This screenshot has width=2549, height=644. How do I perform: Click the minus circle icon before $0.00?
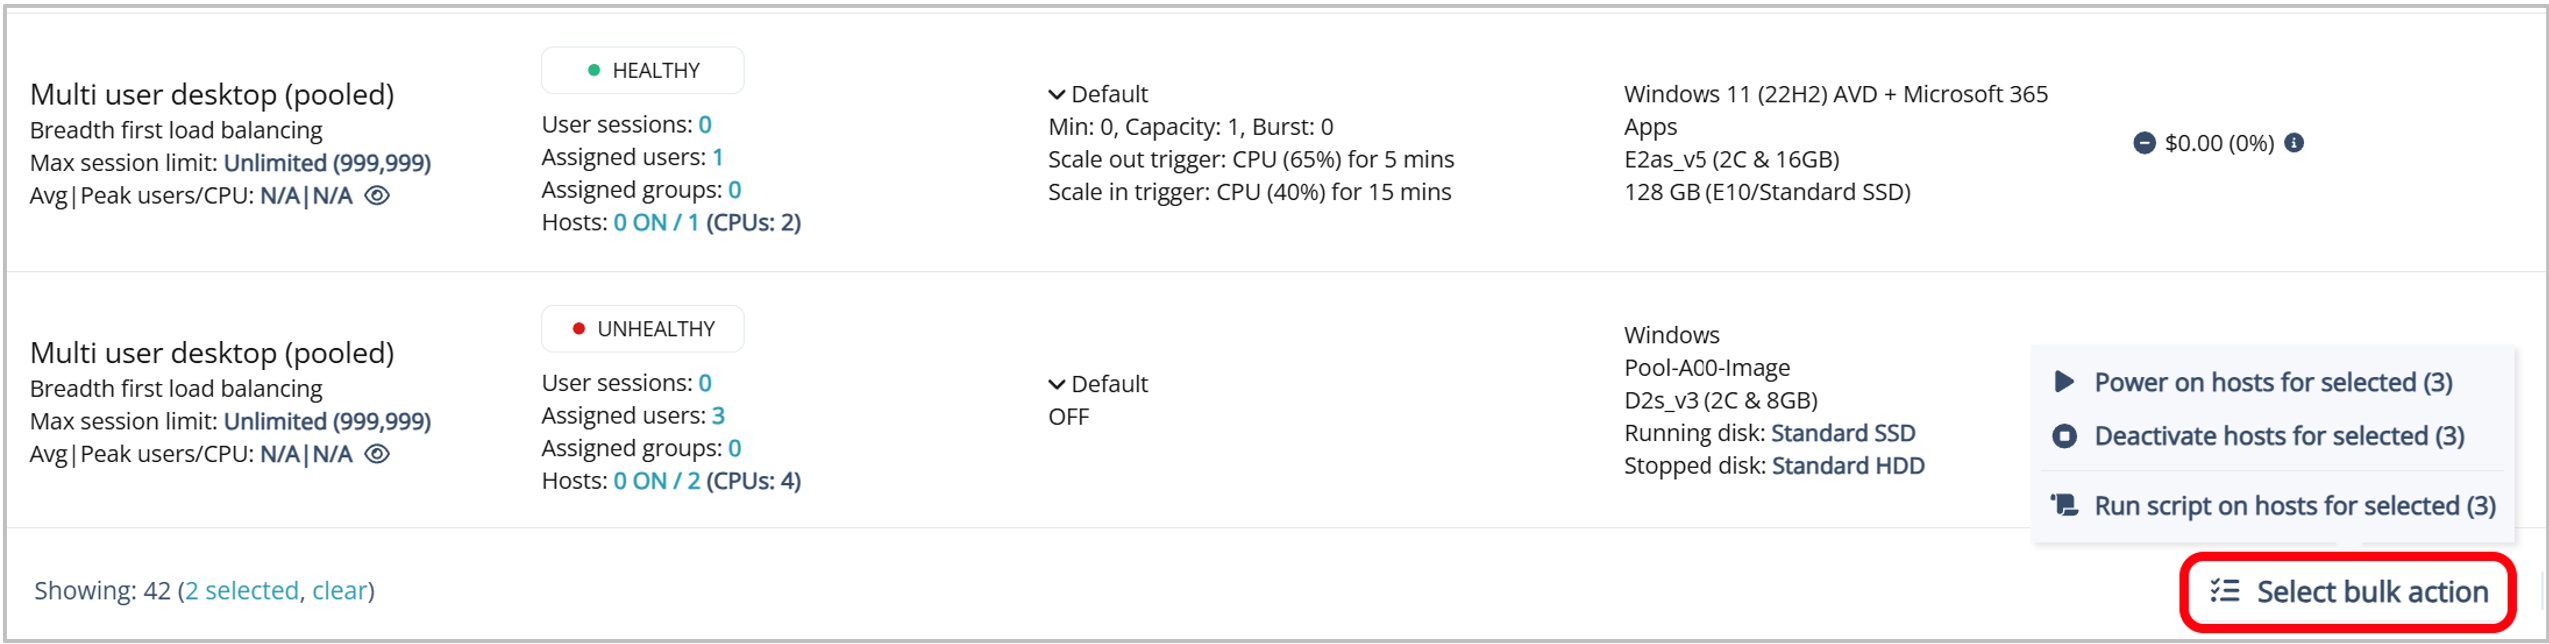2144,143
